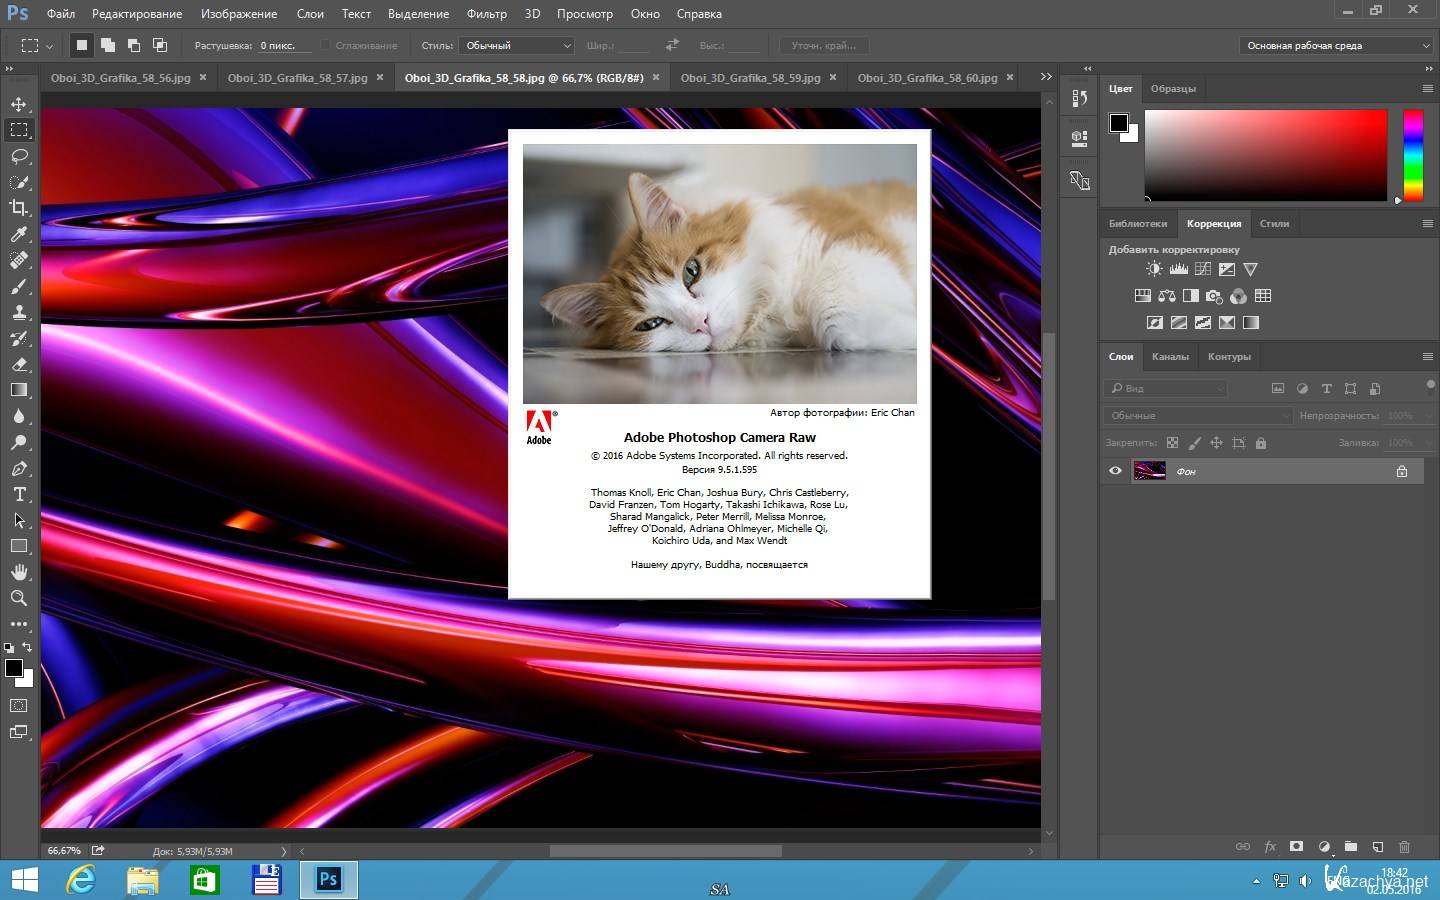Select the Horizontal Type tool
The width and height of the screenshot is (1440, 900).
point(19,494)
